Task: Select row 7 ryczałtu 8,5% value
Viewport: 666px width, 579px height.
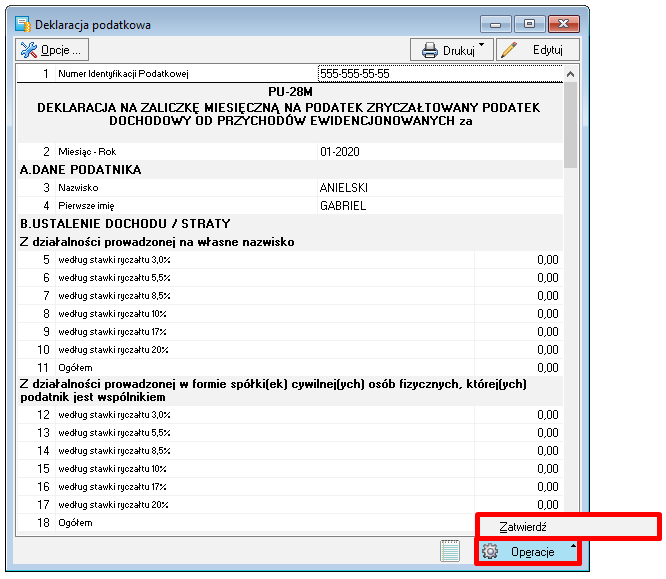Action: [519, 296]
